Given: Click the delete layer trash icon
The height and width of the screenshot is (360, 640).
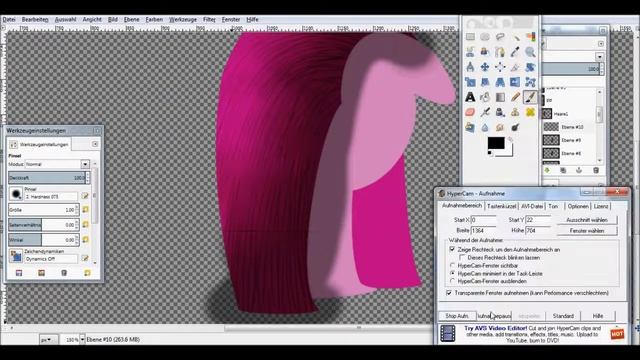Looking at the screenshot, I should point(596,170).
